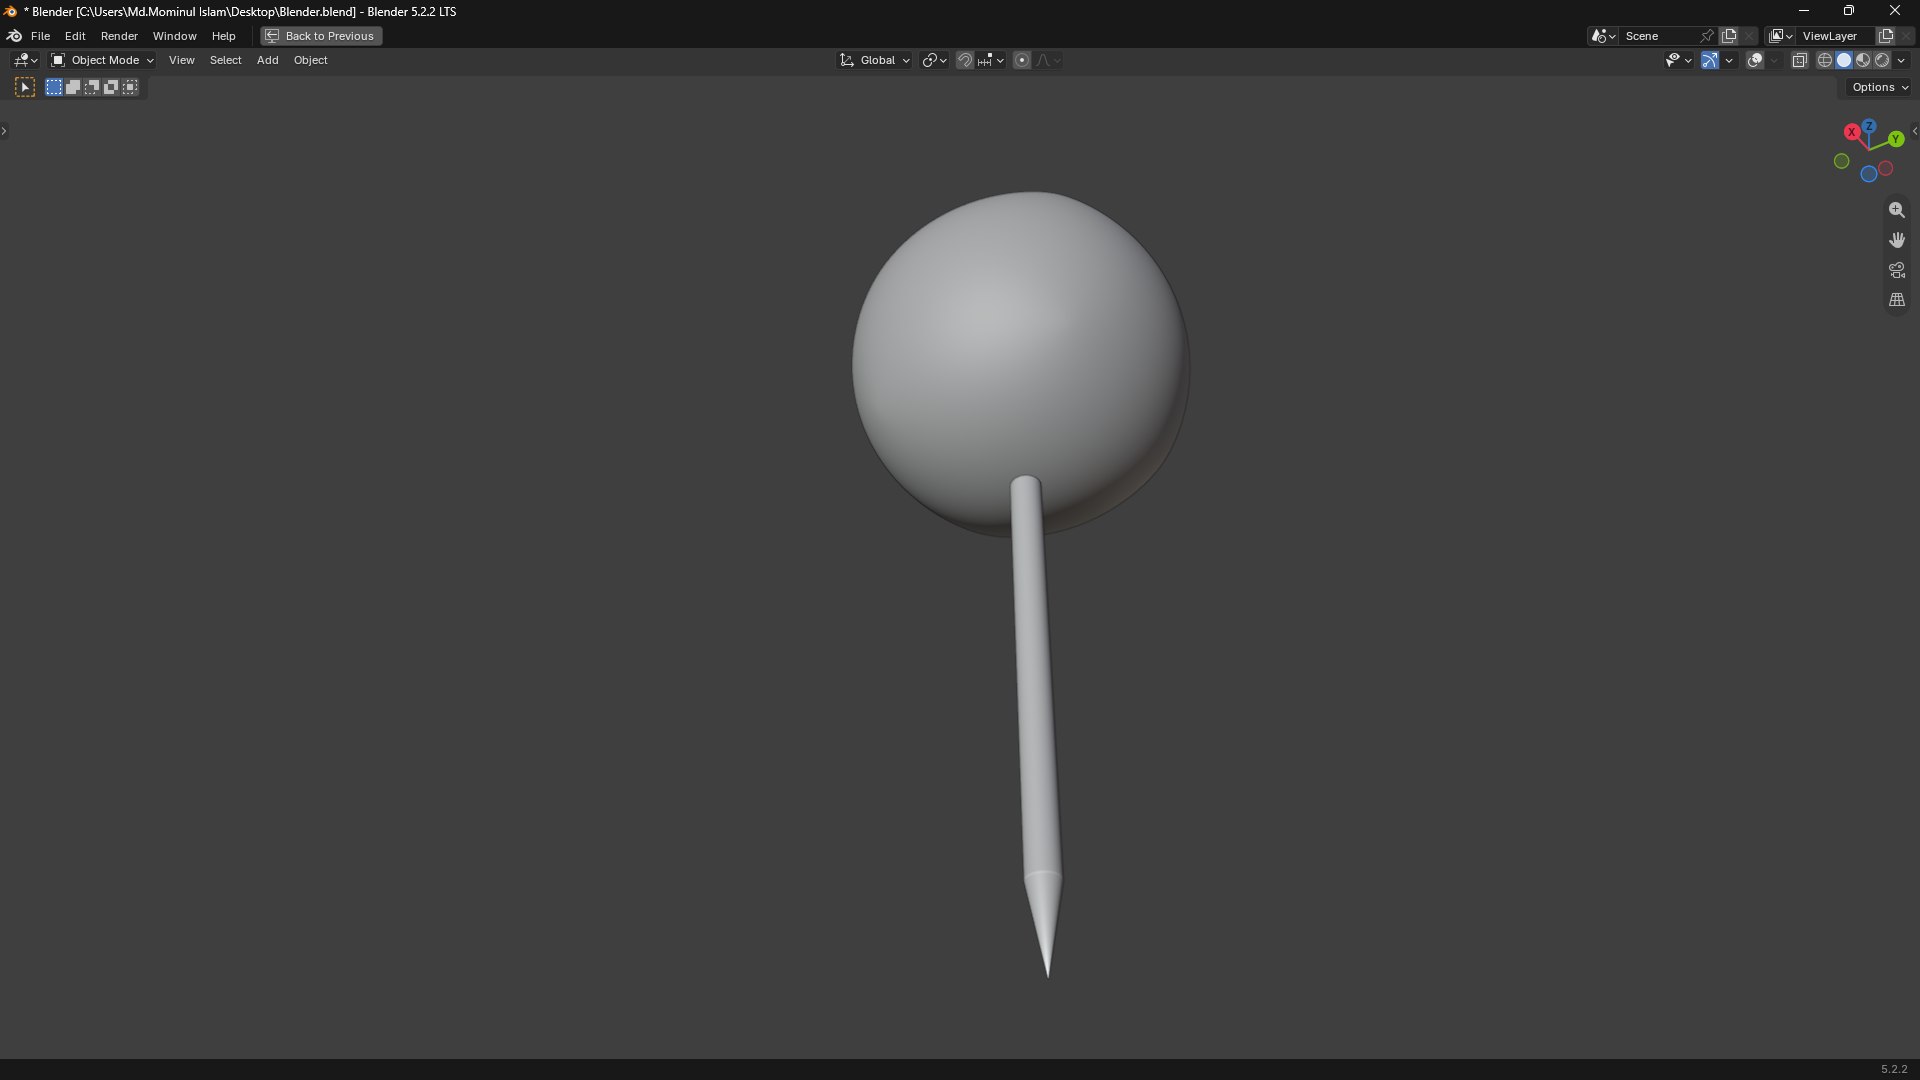This screenshot has width=1920, height=1080.
Task: Open the Object menu in viewport header
Action: point(310,60)
